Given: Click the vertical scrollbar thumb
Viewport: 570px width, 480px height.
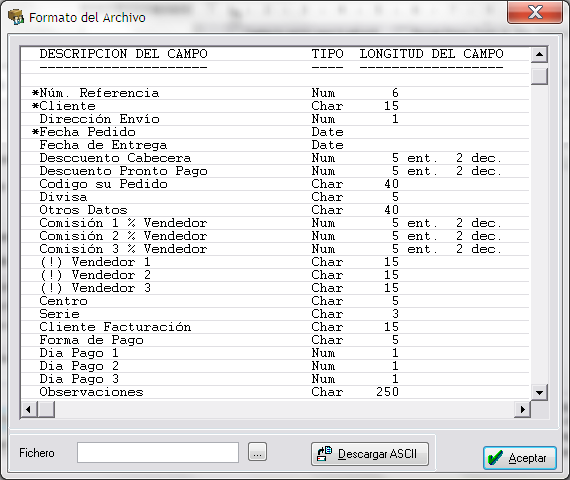Looking at the screenshot, I should 539,76.
